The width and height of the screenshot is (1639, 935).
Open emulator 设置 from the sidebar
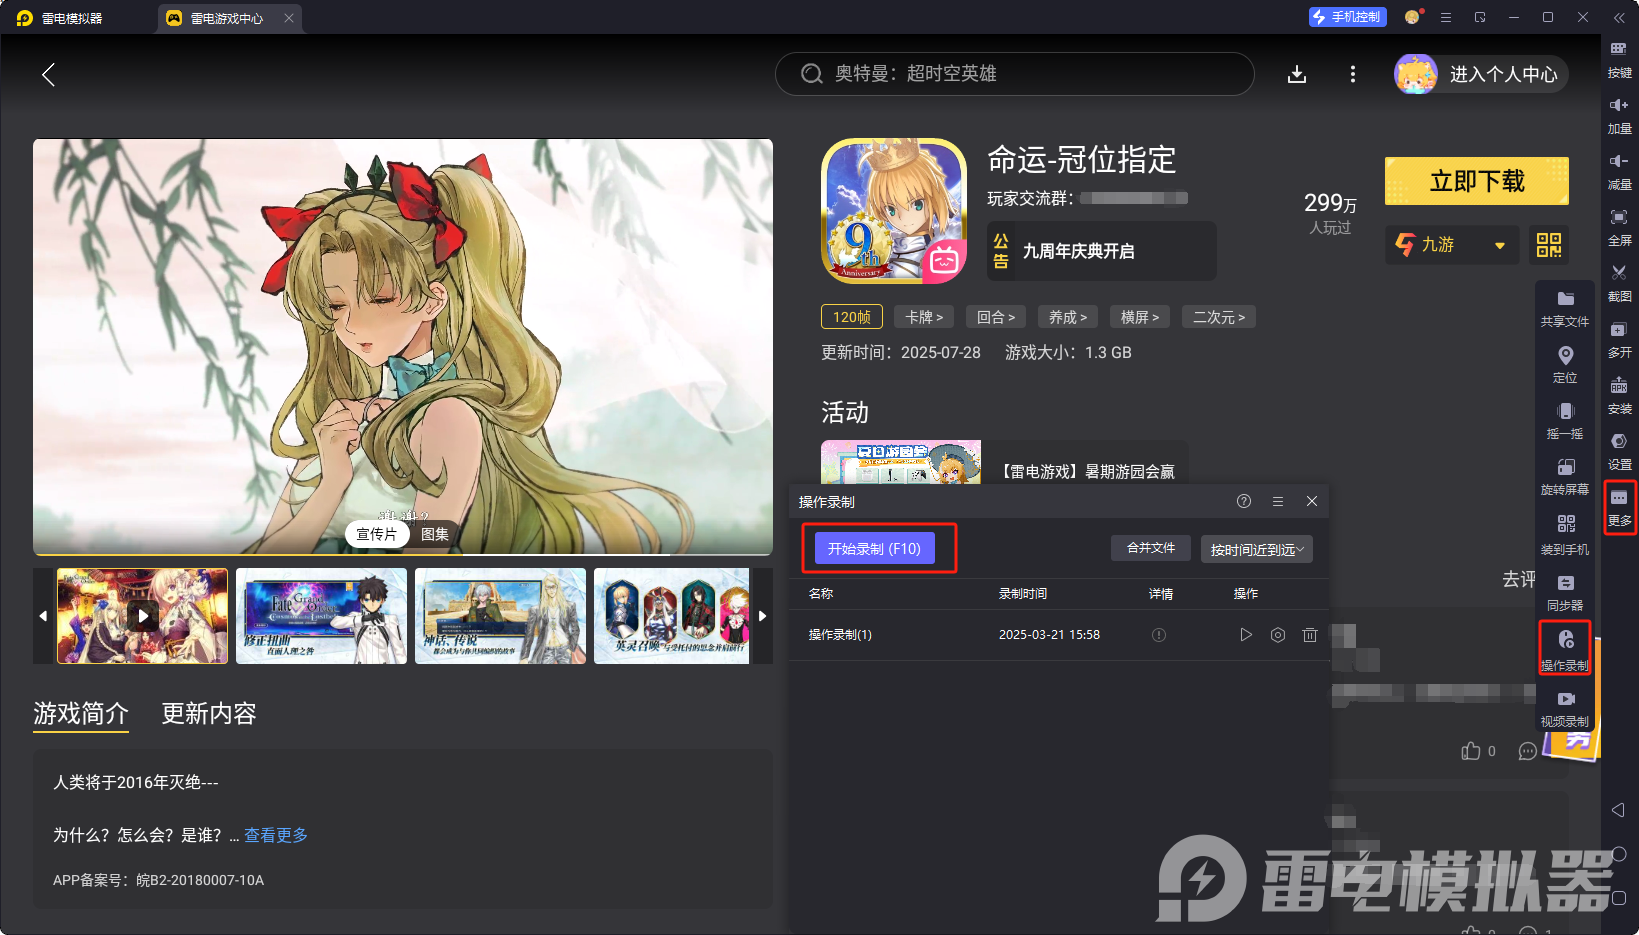(x=1619, y=452)
